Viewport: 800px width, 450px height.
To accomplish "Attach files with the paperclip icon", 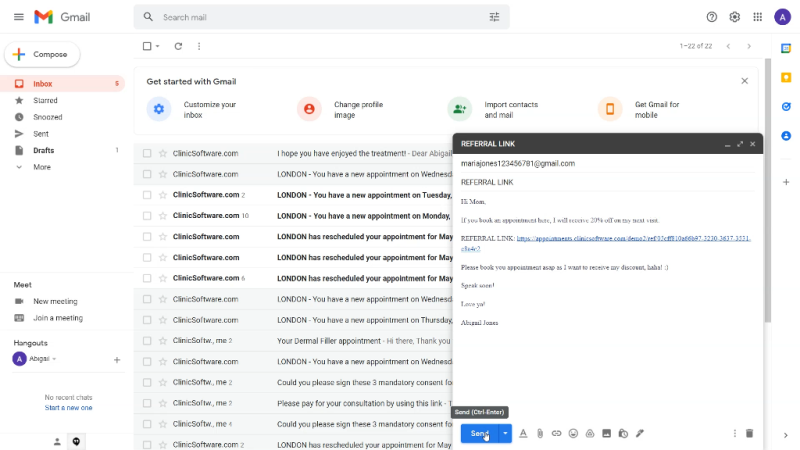I will click(540, 433).
